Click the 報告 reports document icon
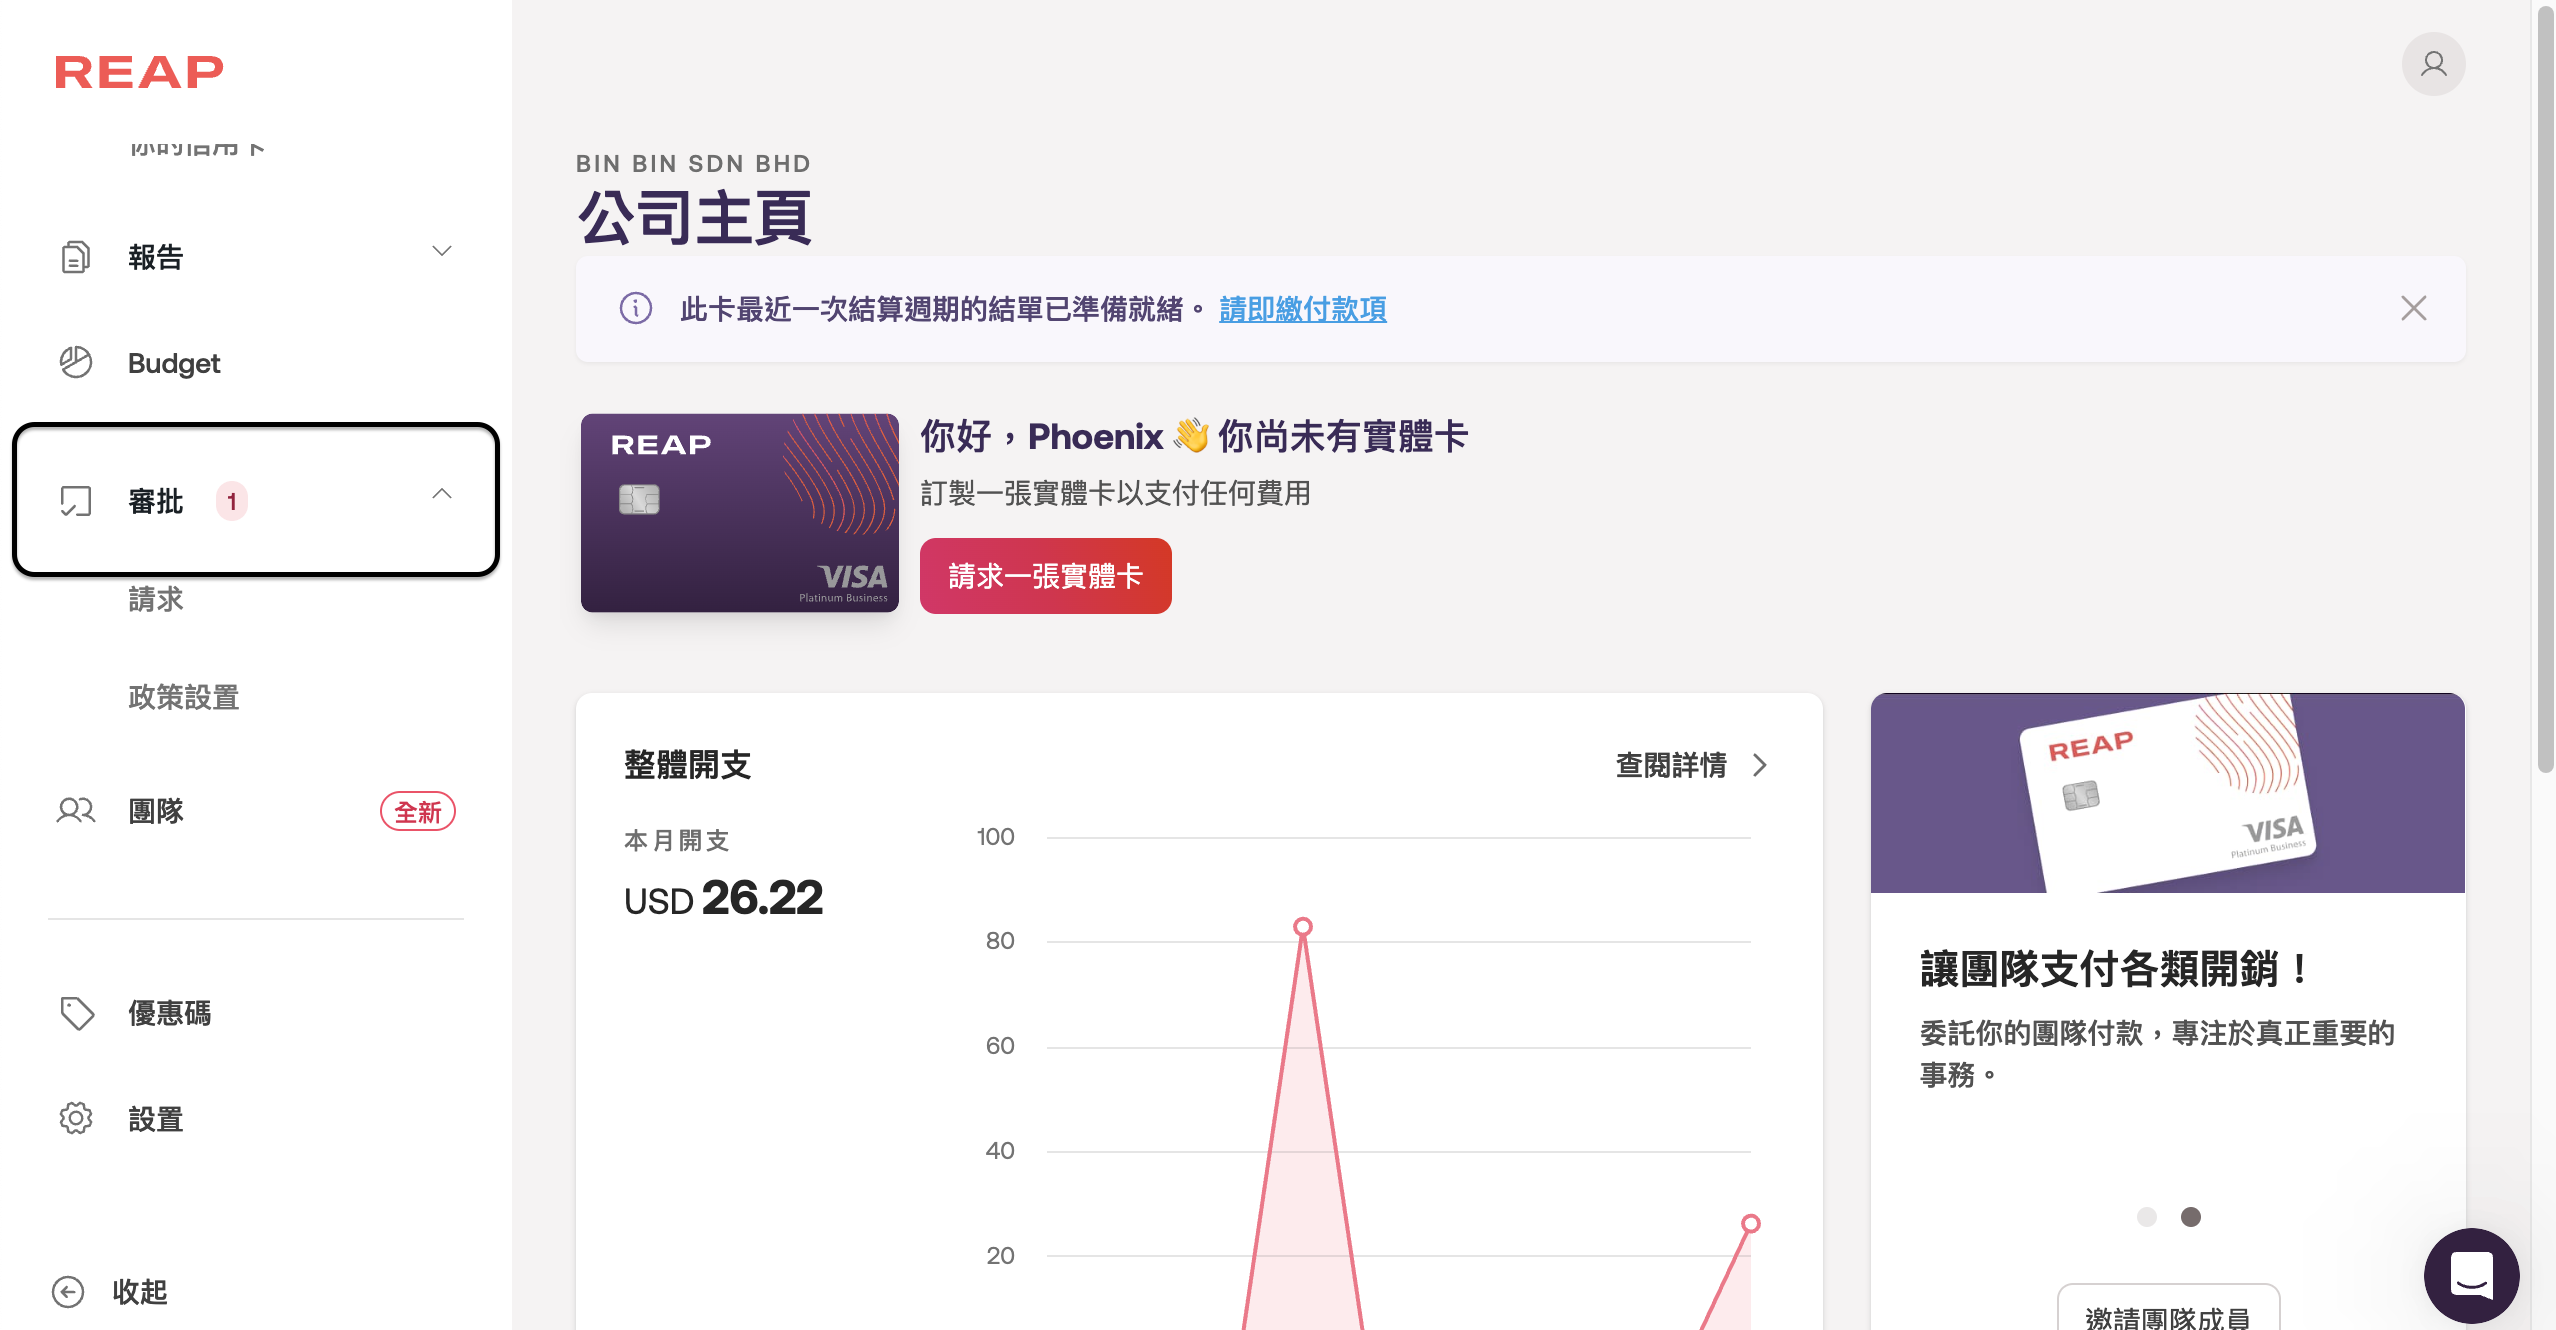The image size is (2556, 1330). pyautogui.click(x=75, y=257)
